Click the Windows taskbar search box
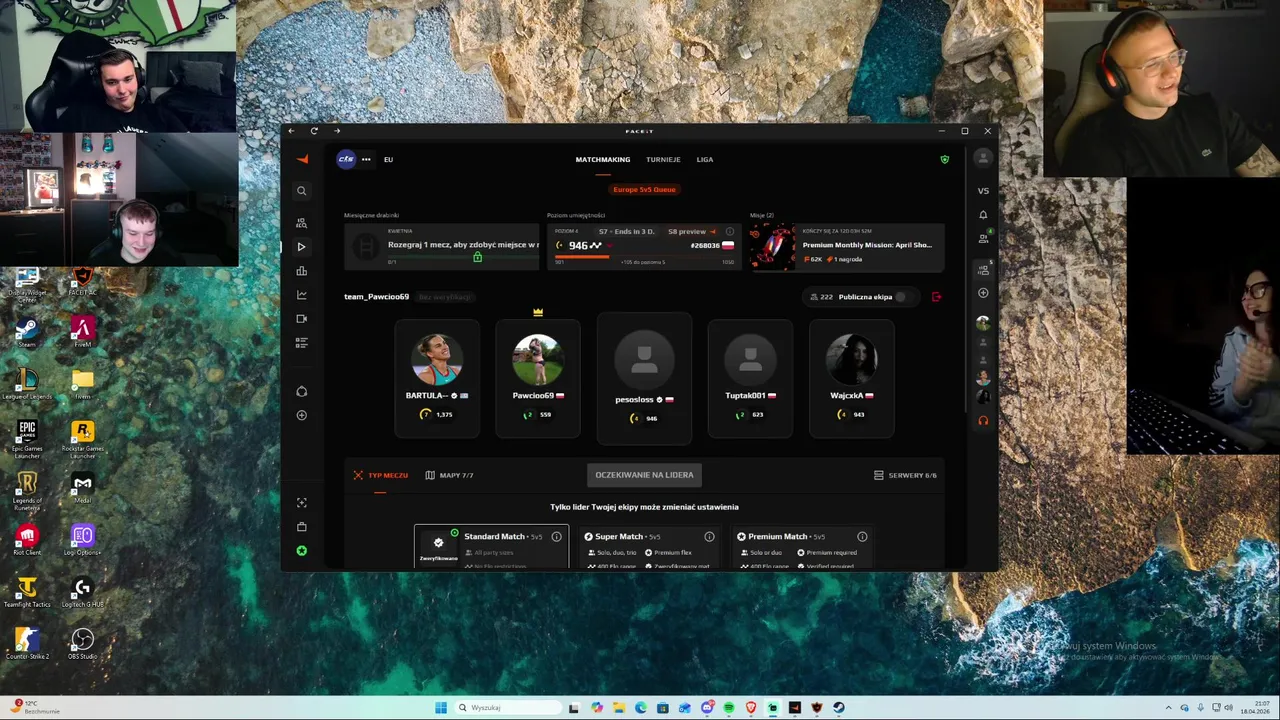The image size is (1280, 720). [507, 708]
